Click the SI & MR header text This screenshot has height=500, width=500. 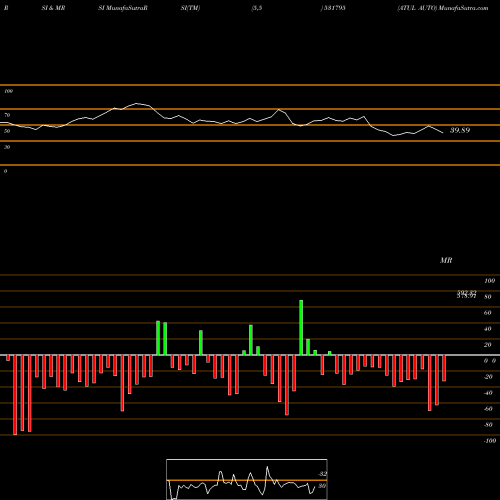point(53,8)
